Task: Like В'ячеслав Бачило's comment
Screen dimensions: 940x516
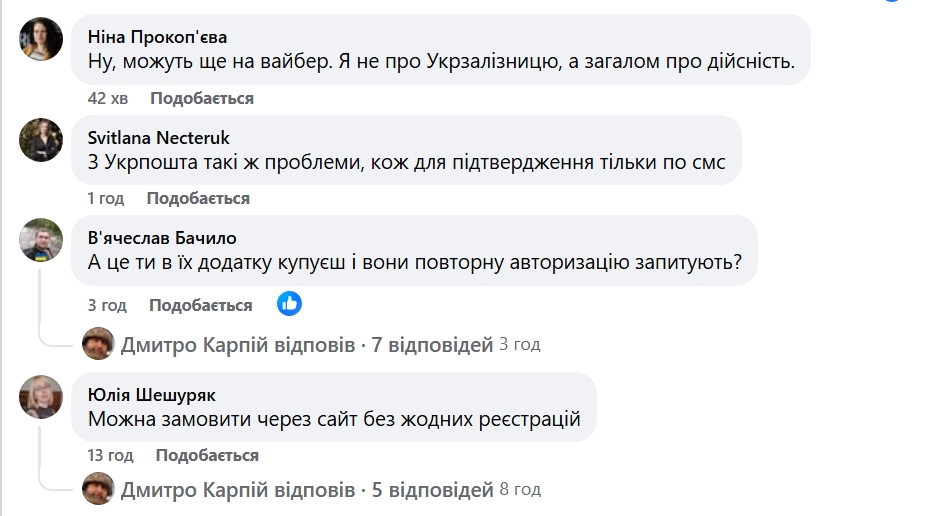Action: [200, 305]
